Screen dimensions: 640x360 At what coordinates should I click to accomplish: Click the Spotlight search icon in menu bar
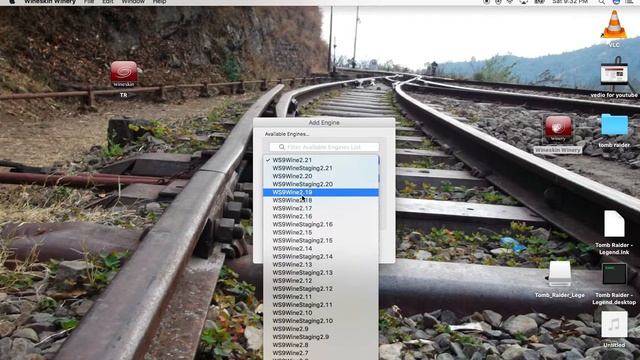(602, 2)
